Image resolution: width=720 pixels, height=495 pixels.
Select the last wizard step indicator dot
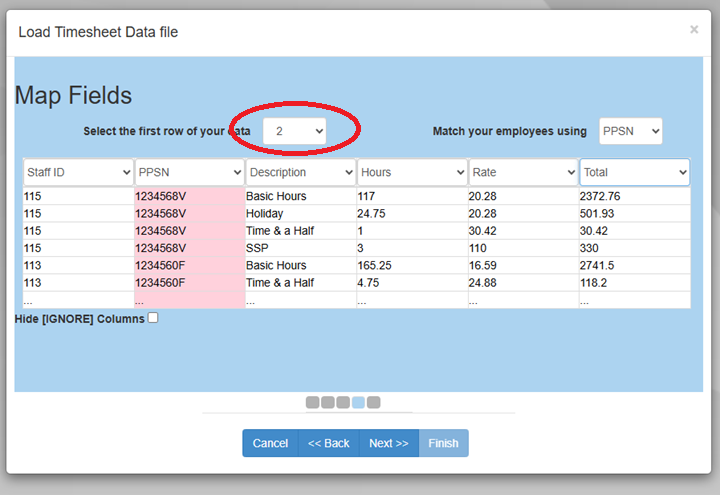pyautogui.click(x=373, y=402)
